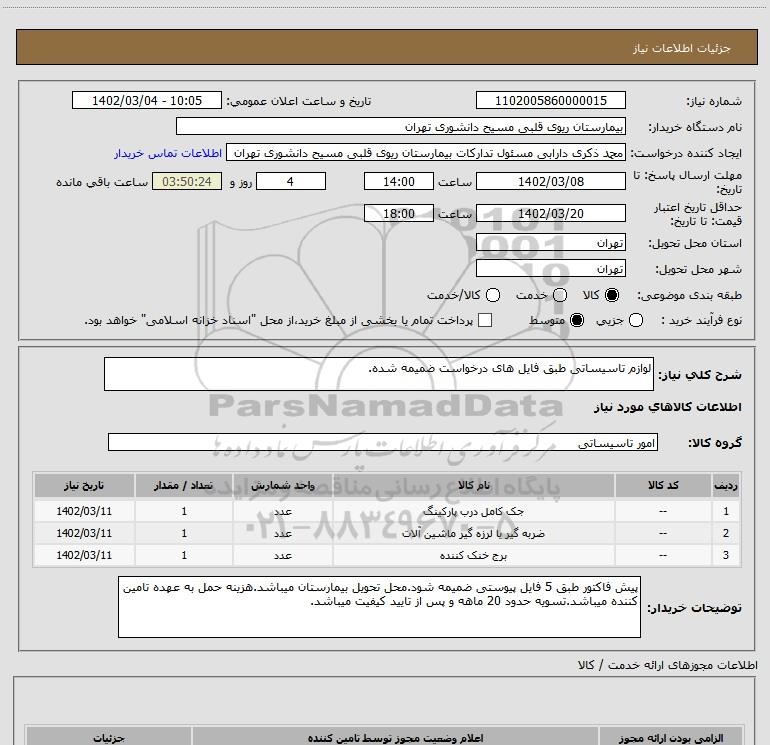Click the request creator name field

click(426, 153)
